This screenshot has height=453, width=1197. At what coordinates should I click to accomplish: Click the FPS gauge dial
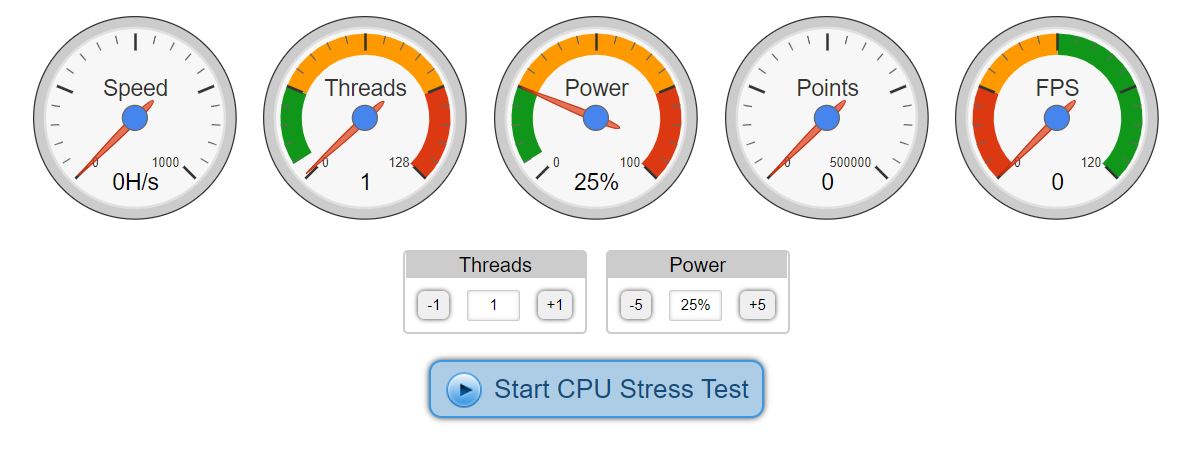coord(1057,117)
